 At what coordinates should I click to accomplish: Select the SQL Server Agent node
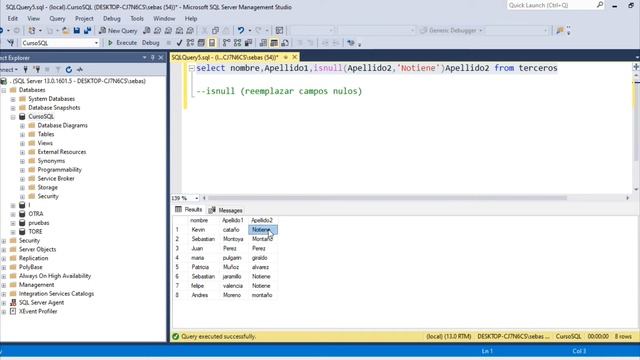coord(41,302)
